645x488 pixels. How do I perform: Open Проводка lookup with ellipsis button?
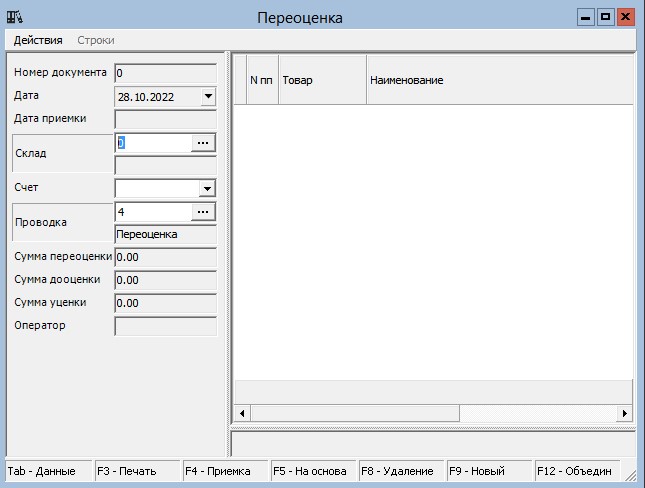click(203, 212)
